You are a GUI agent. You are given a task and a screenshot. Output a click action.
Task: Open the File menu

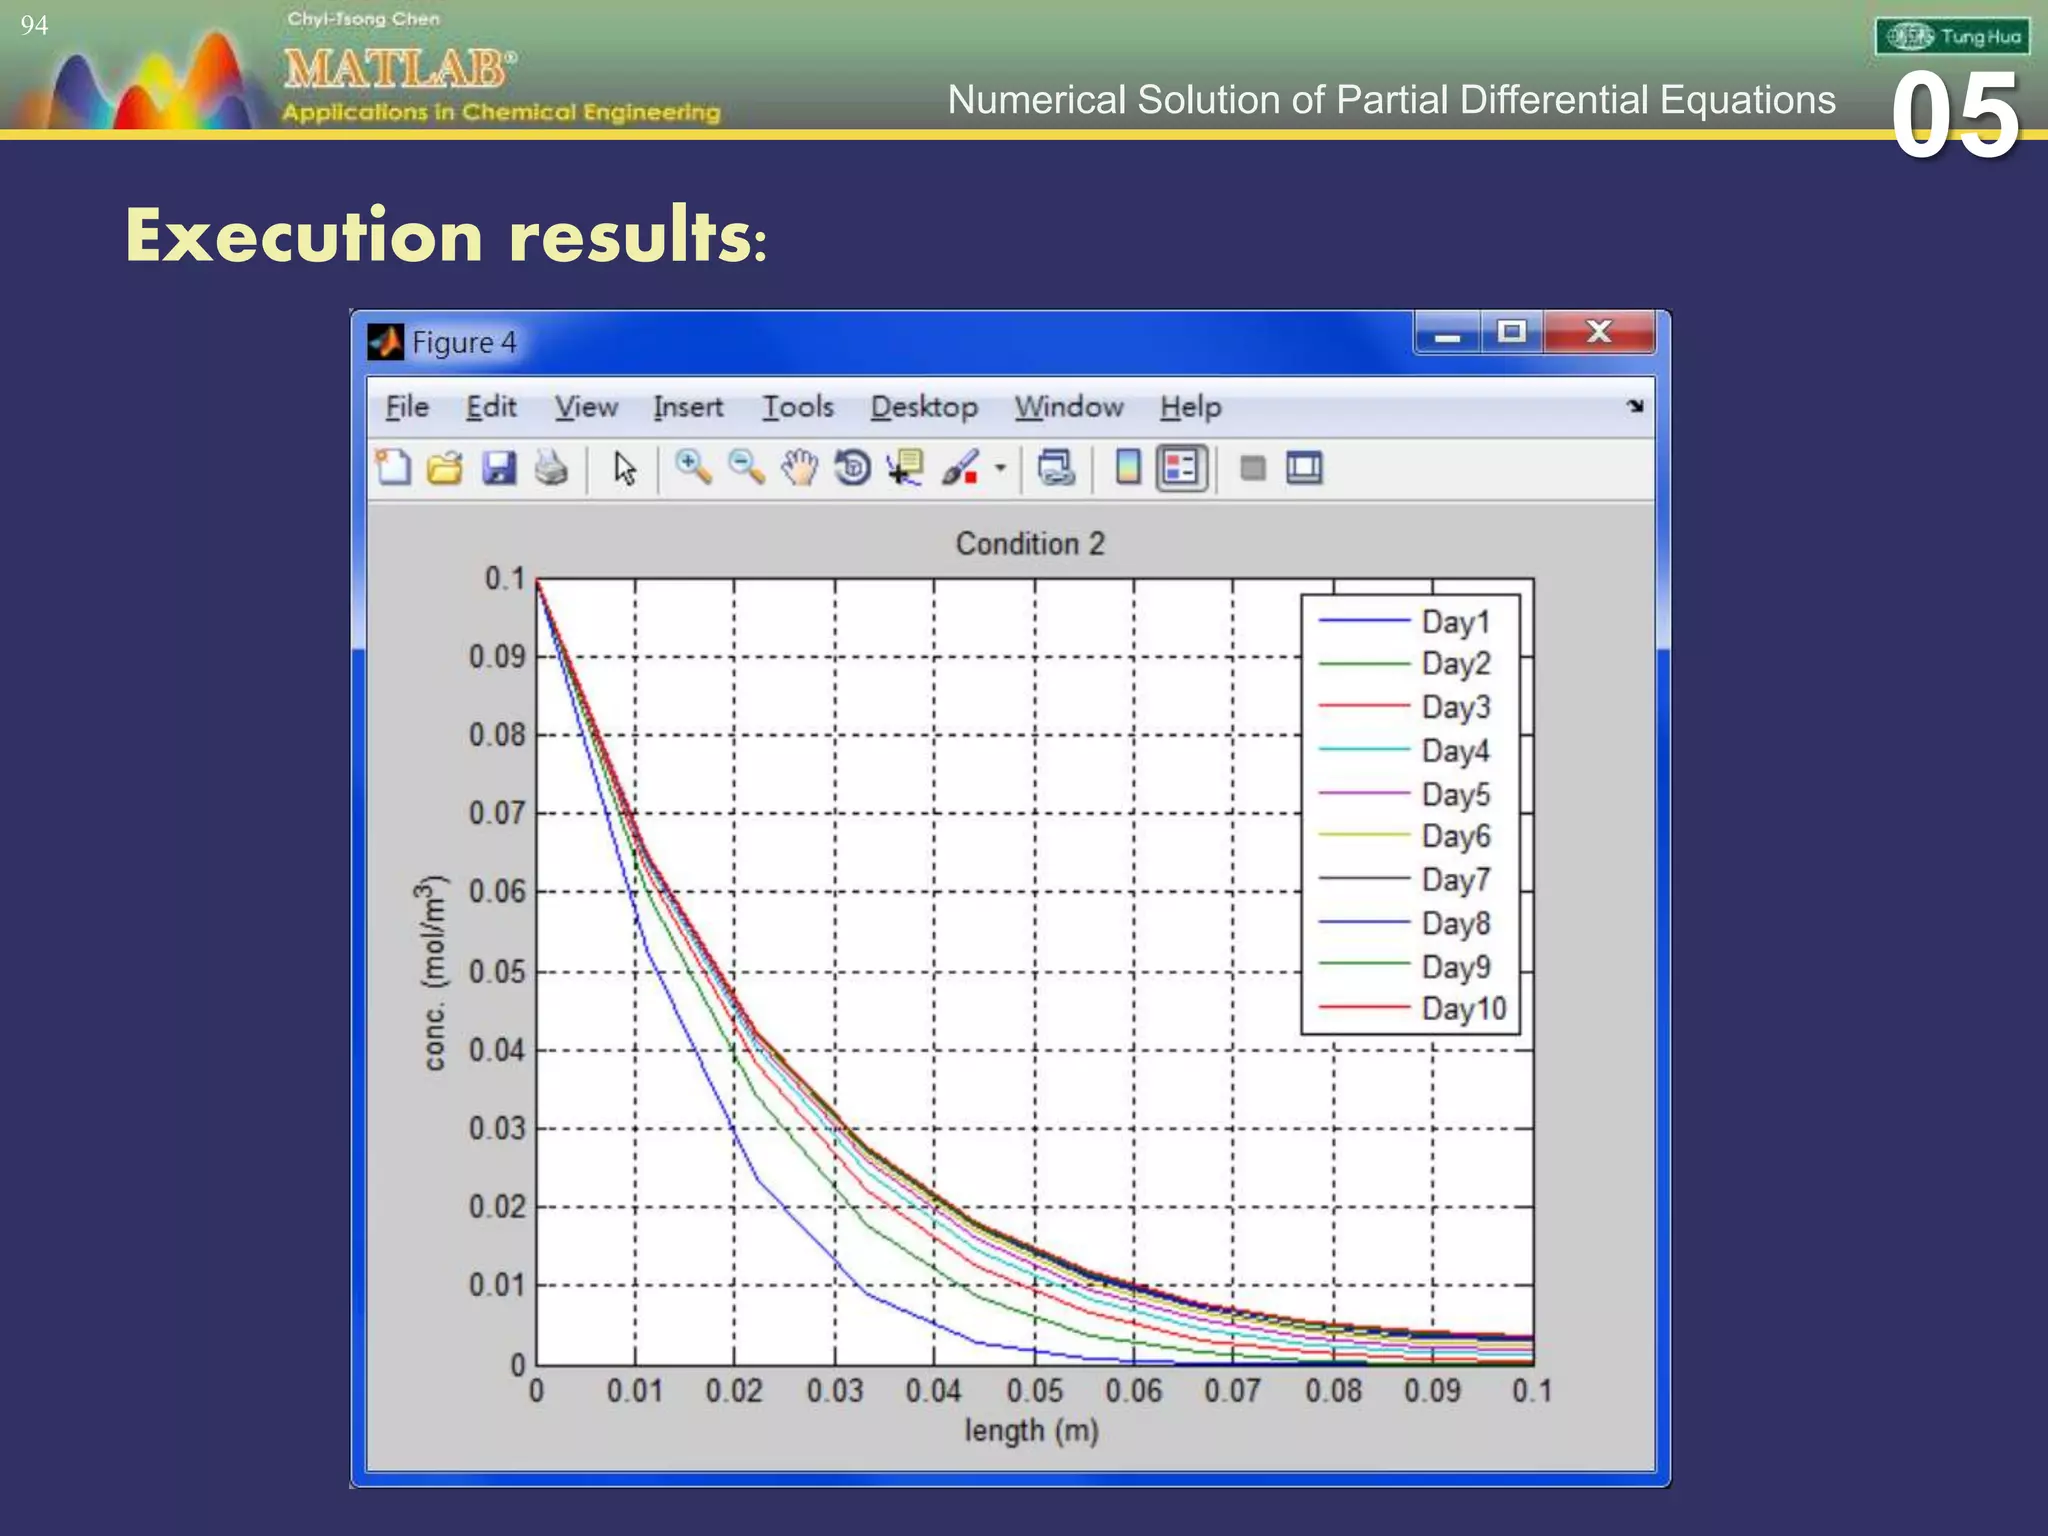point(407,407)
